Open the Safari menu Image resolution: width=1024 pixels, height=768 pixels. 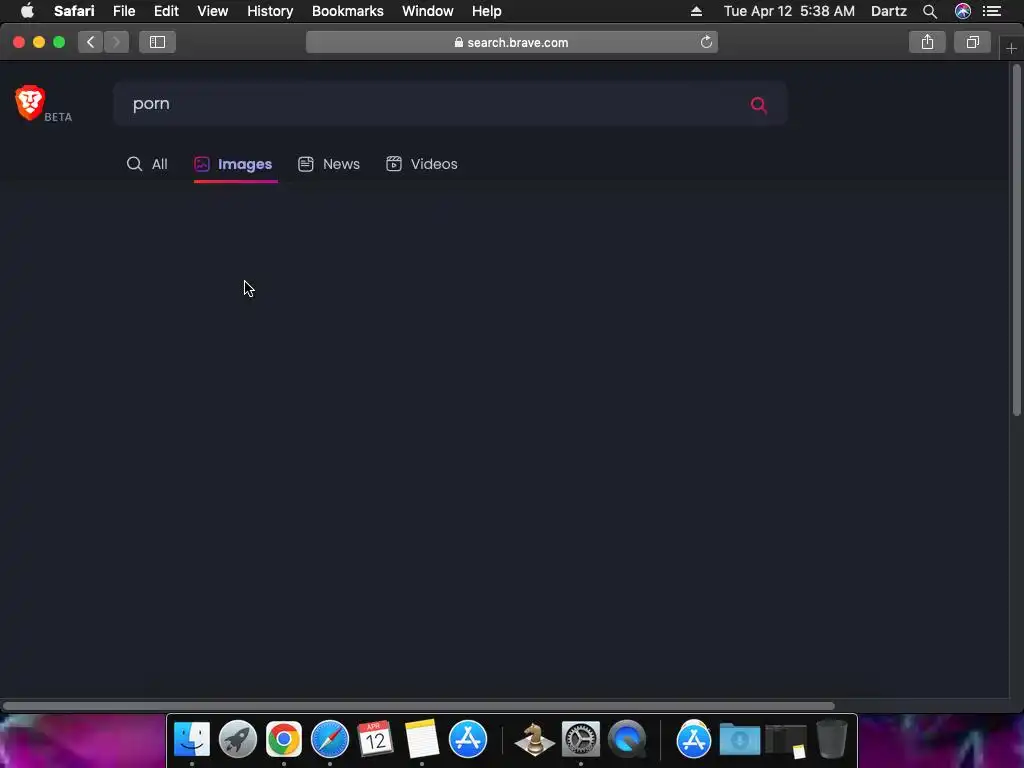pos(74,11)
